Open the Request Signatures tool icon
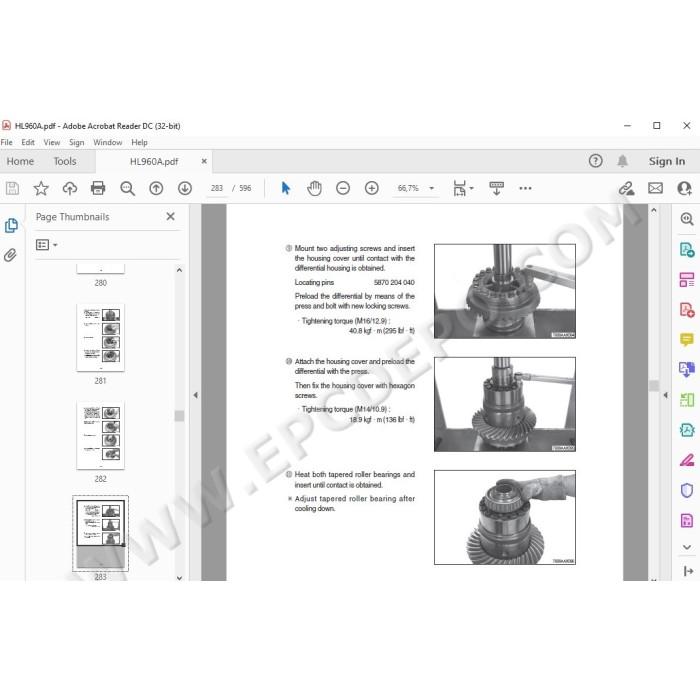Viewport: 700px width, 700px height. click(687, 430)
